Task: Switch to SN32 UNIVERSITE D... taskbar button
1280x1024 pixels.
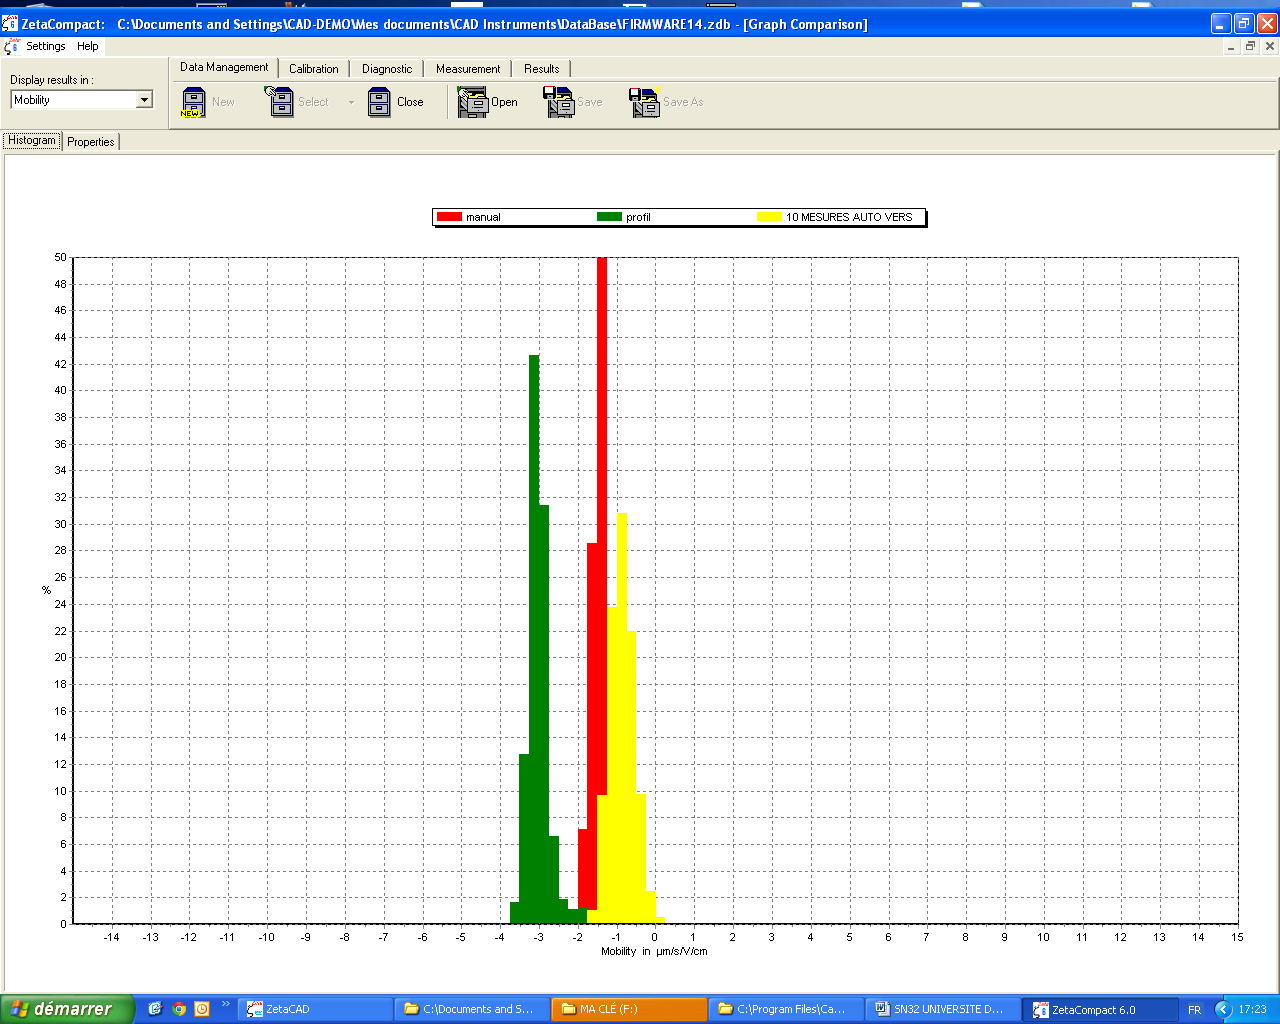Action: click(942, 1010)
